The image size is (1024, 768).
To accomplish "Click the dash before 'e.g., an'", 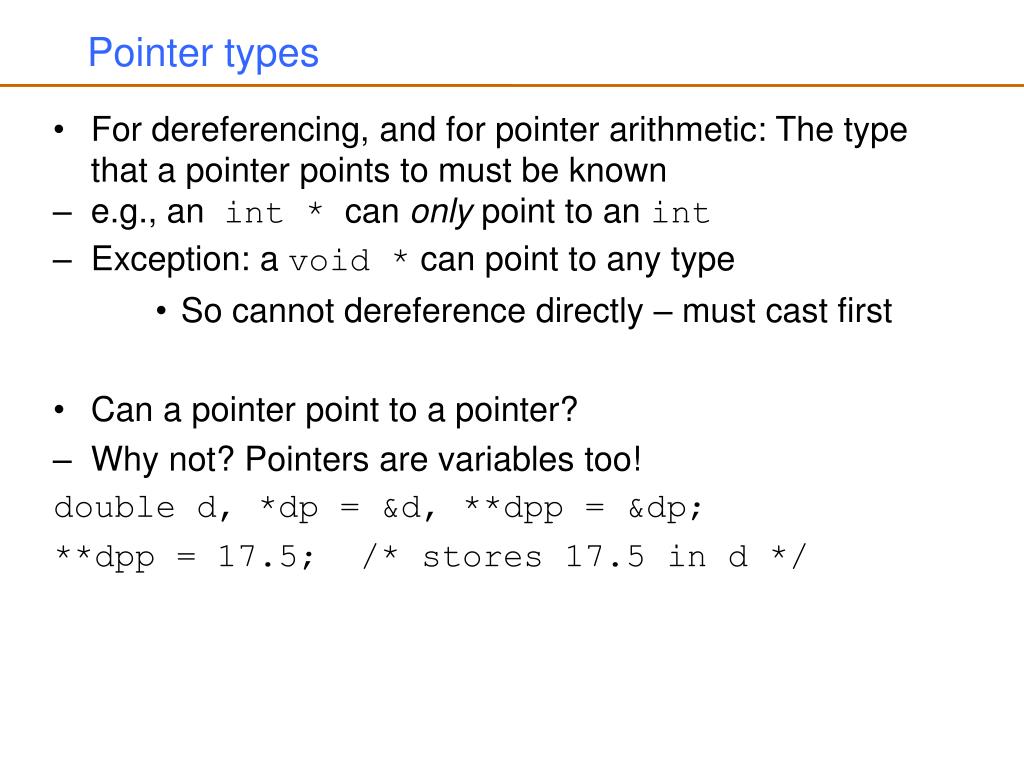I will [62, 213].
